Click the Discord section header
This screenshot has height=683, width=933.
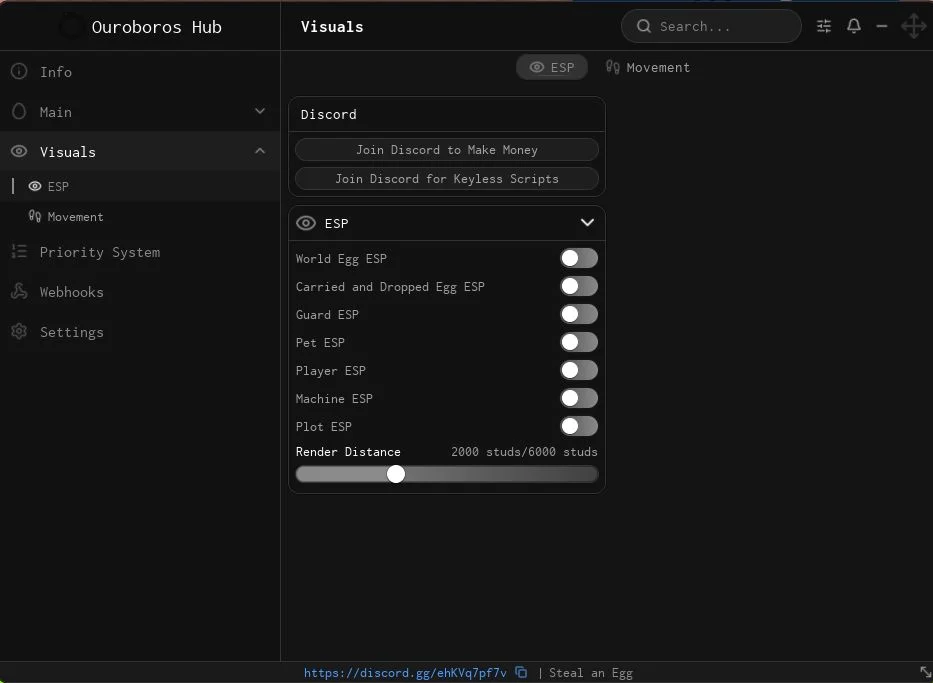(447, 114)
